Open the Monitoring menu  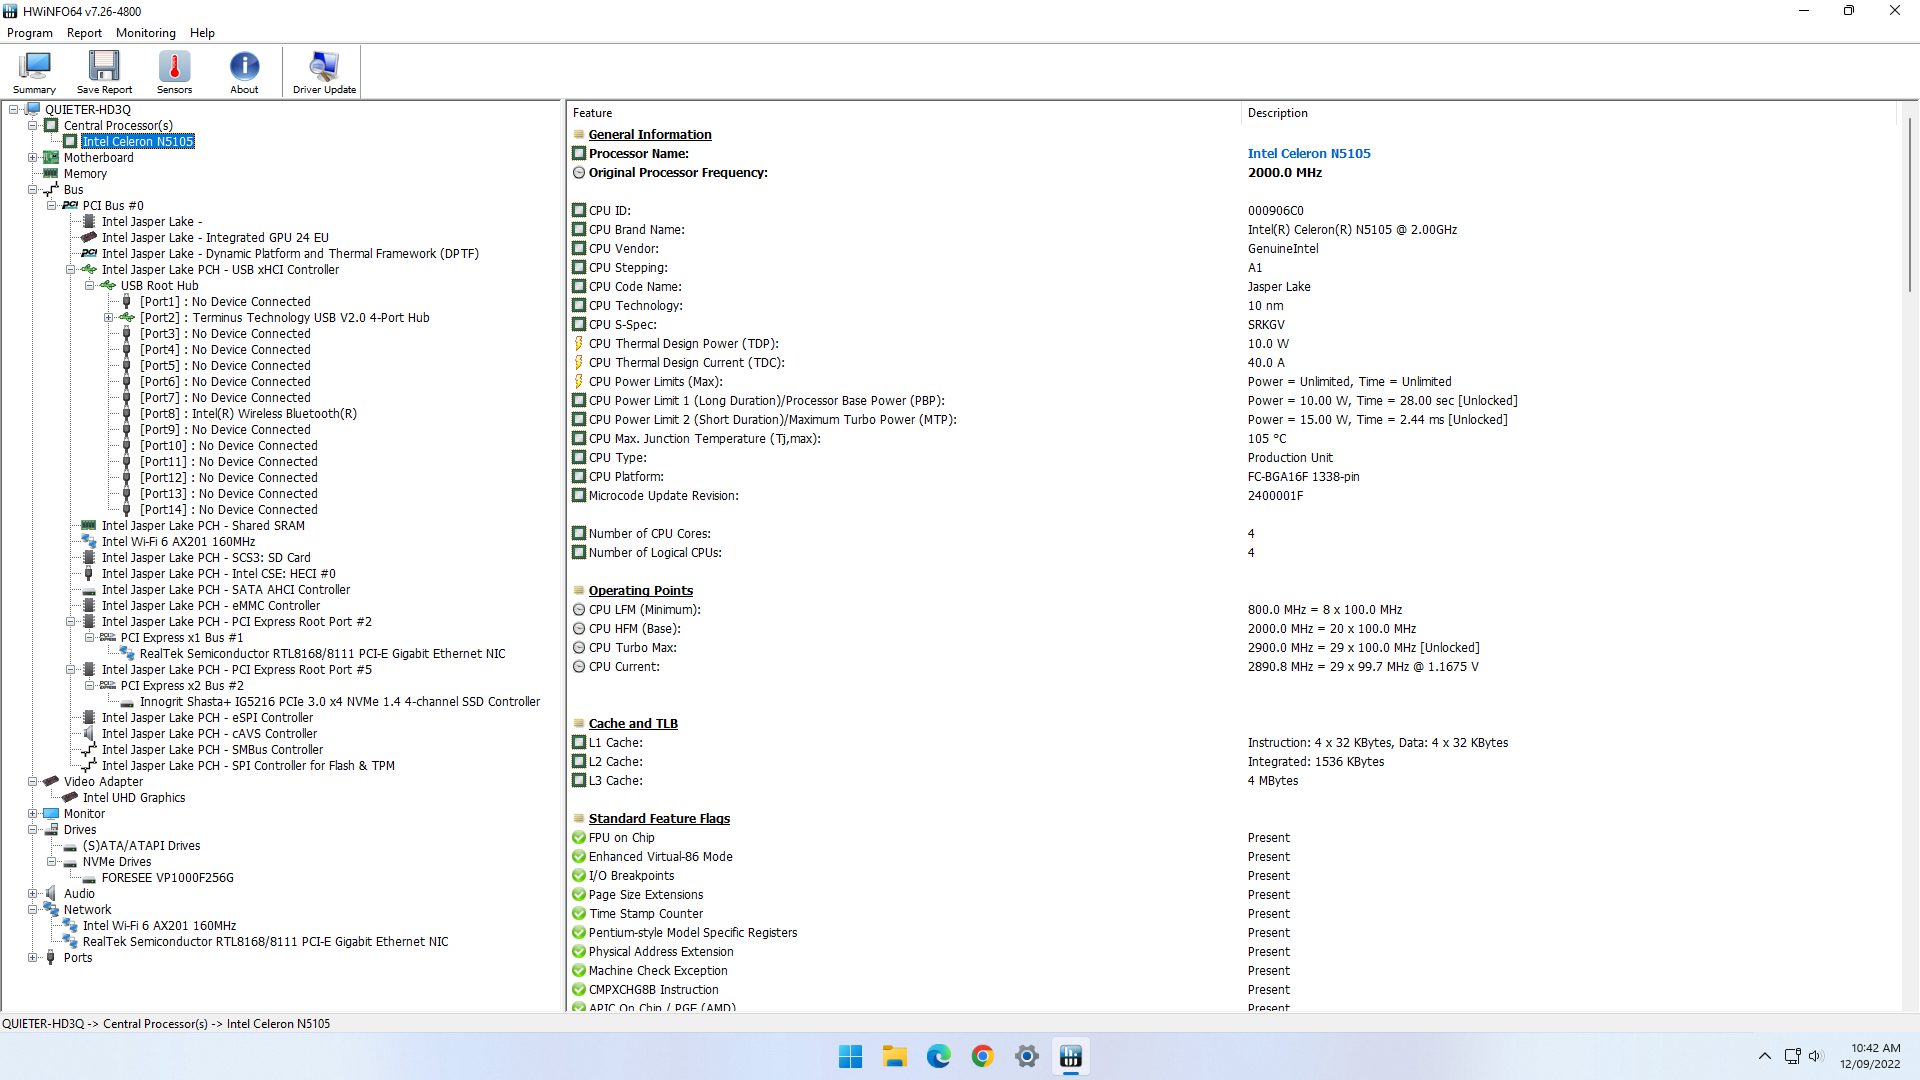[146, 32]
